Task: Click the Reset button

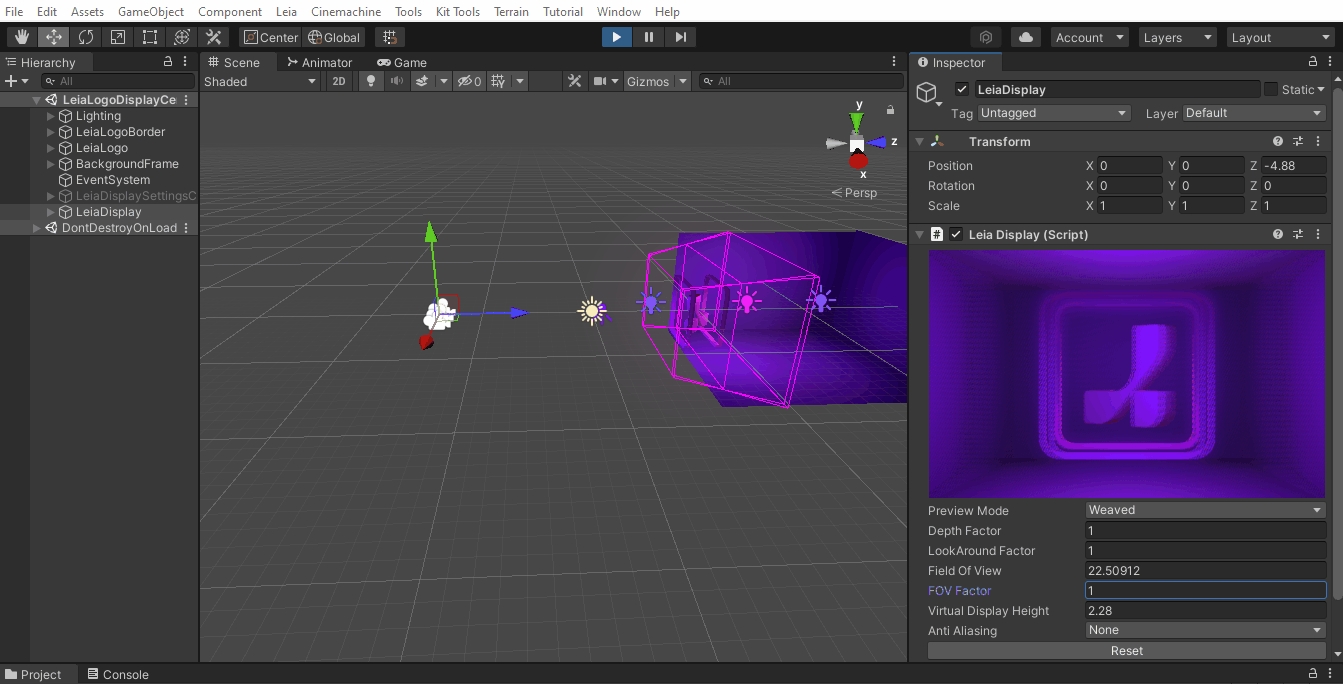Action: pyautogui.click(x=1127, y=650)
